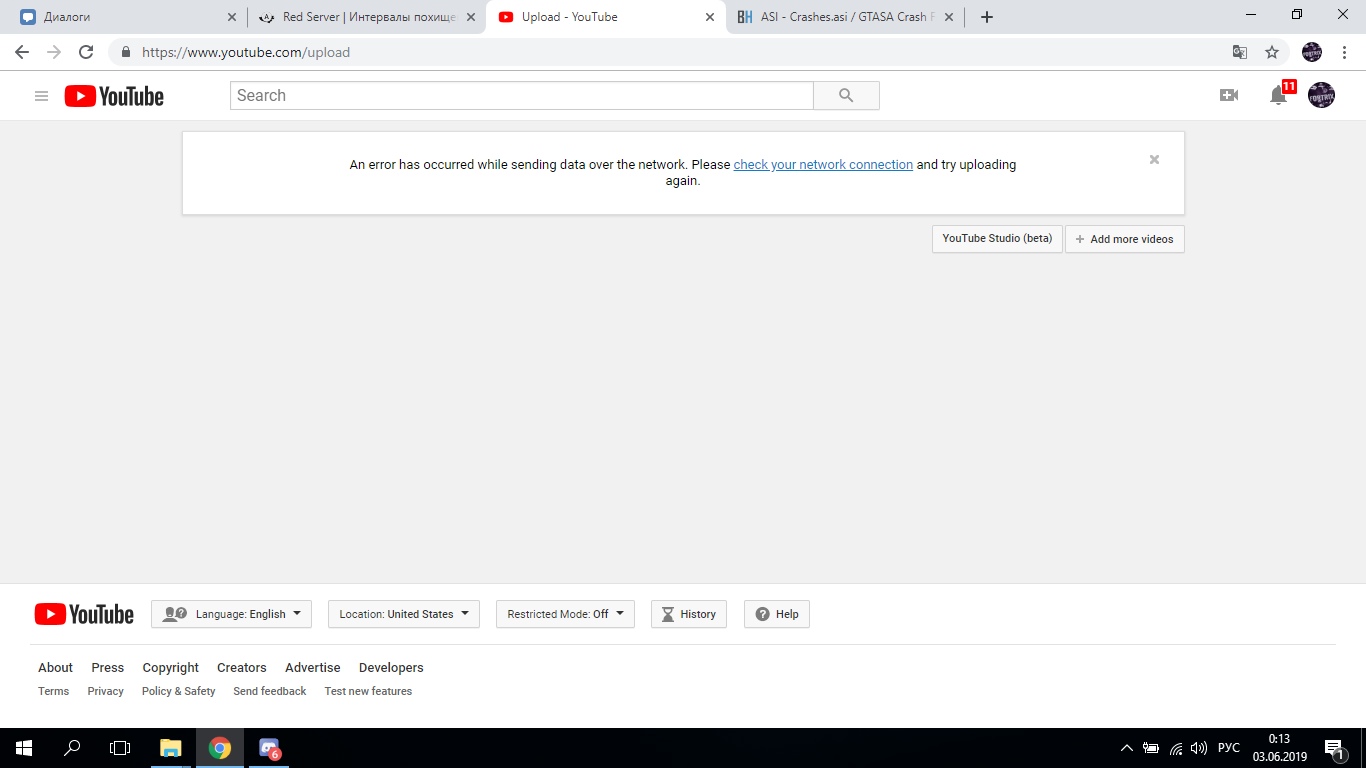Viewport: 1366px width, 768px height.
Task: Open YouTube Studio (beta)
Action: (x=997, y=239)
